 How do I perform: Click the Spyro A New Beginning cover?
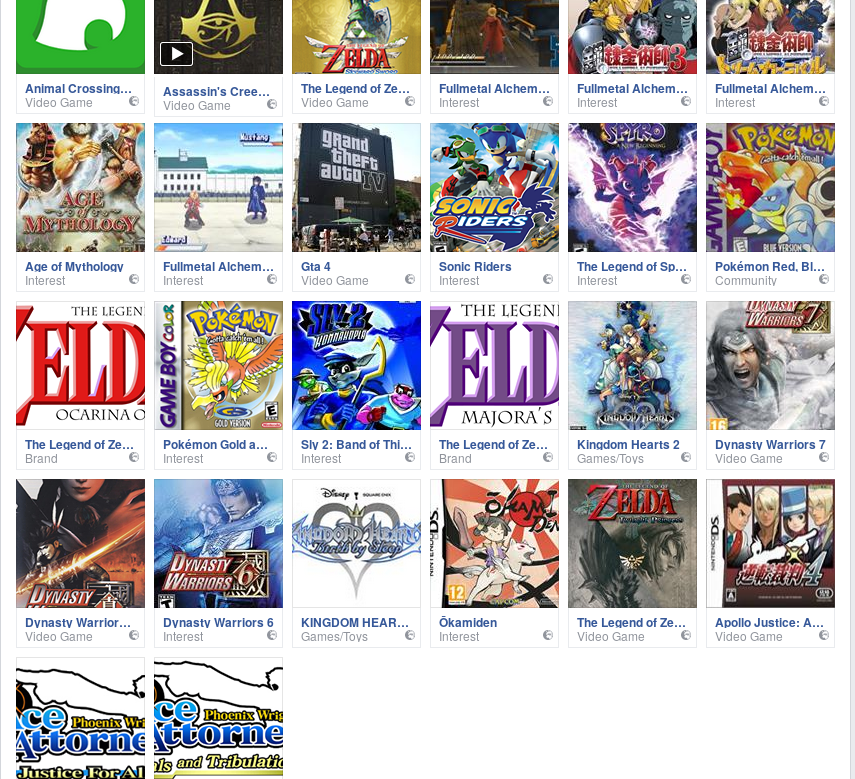633,188
